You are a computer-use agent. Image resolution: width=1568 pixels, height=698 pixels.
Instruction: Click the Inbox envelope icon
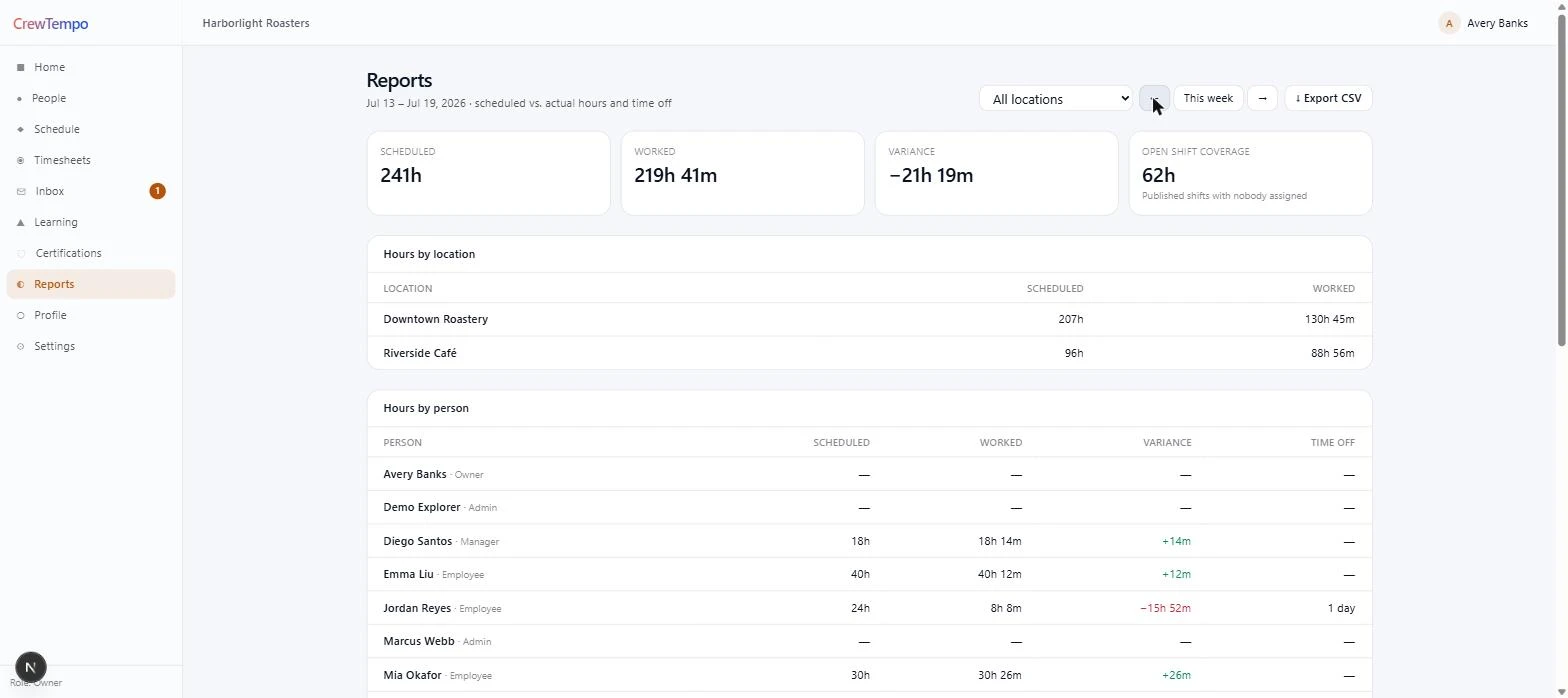point(21,191)
